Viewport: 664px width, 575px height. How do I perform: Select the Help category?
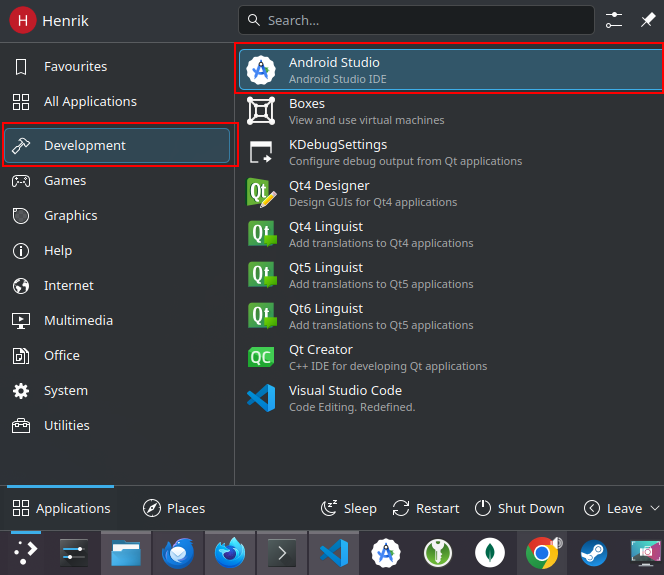click(x=117, y=251)
